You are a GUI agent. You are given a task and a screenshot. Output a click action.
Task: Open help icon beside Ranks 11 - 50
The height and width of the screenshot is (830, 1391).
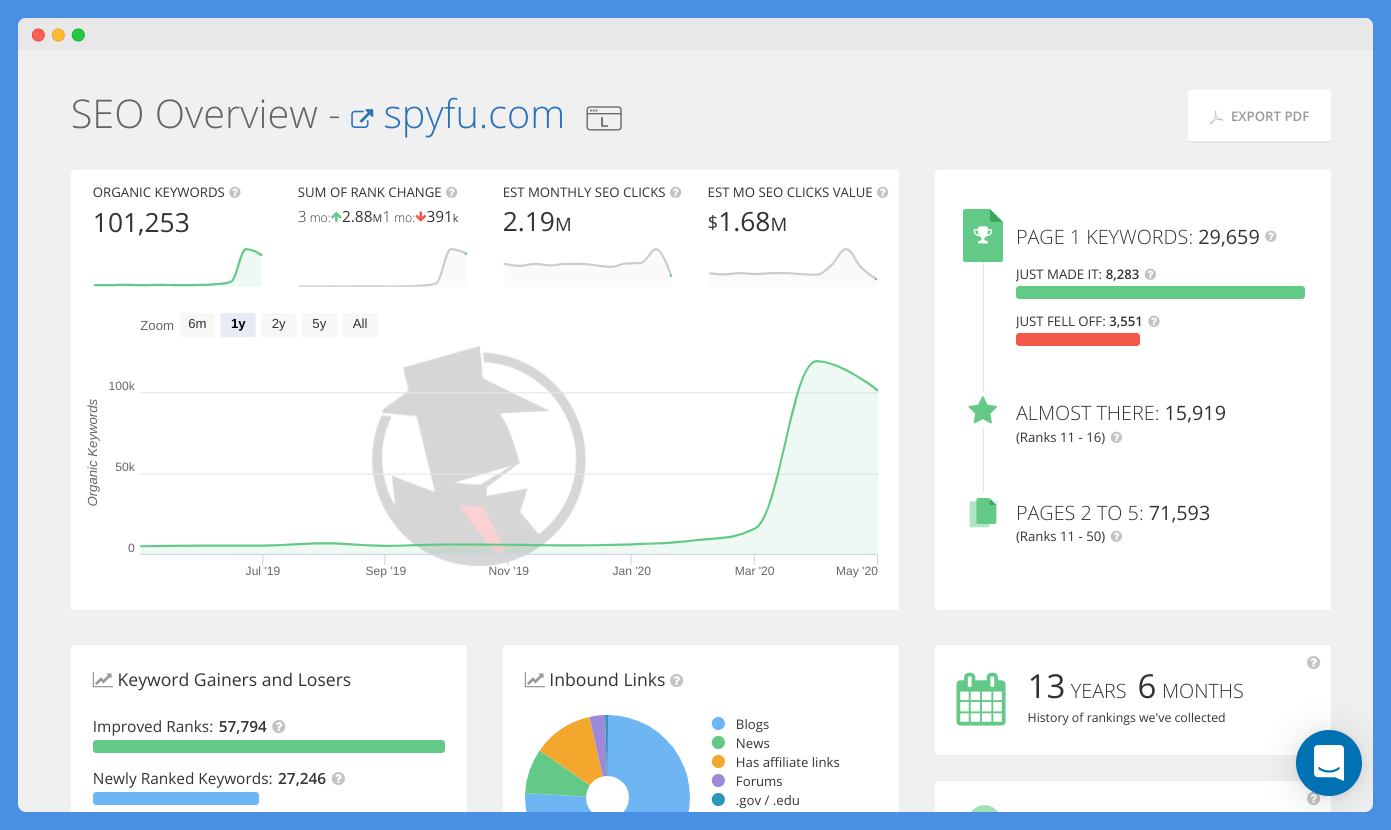click(x=1116, y=537)
